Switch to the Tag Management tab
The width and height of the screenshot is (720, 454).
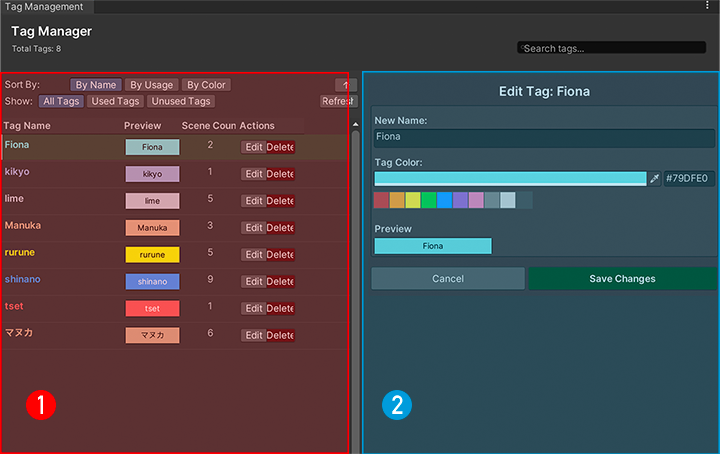point(44,7)
